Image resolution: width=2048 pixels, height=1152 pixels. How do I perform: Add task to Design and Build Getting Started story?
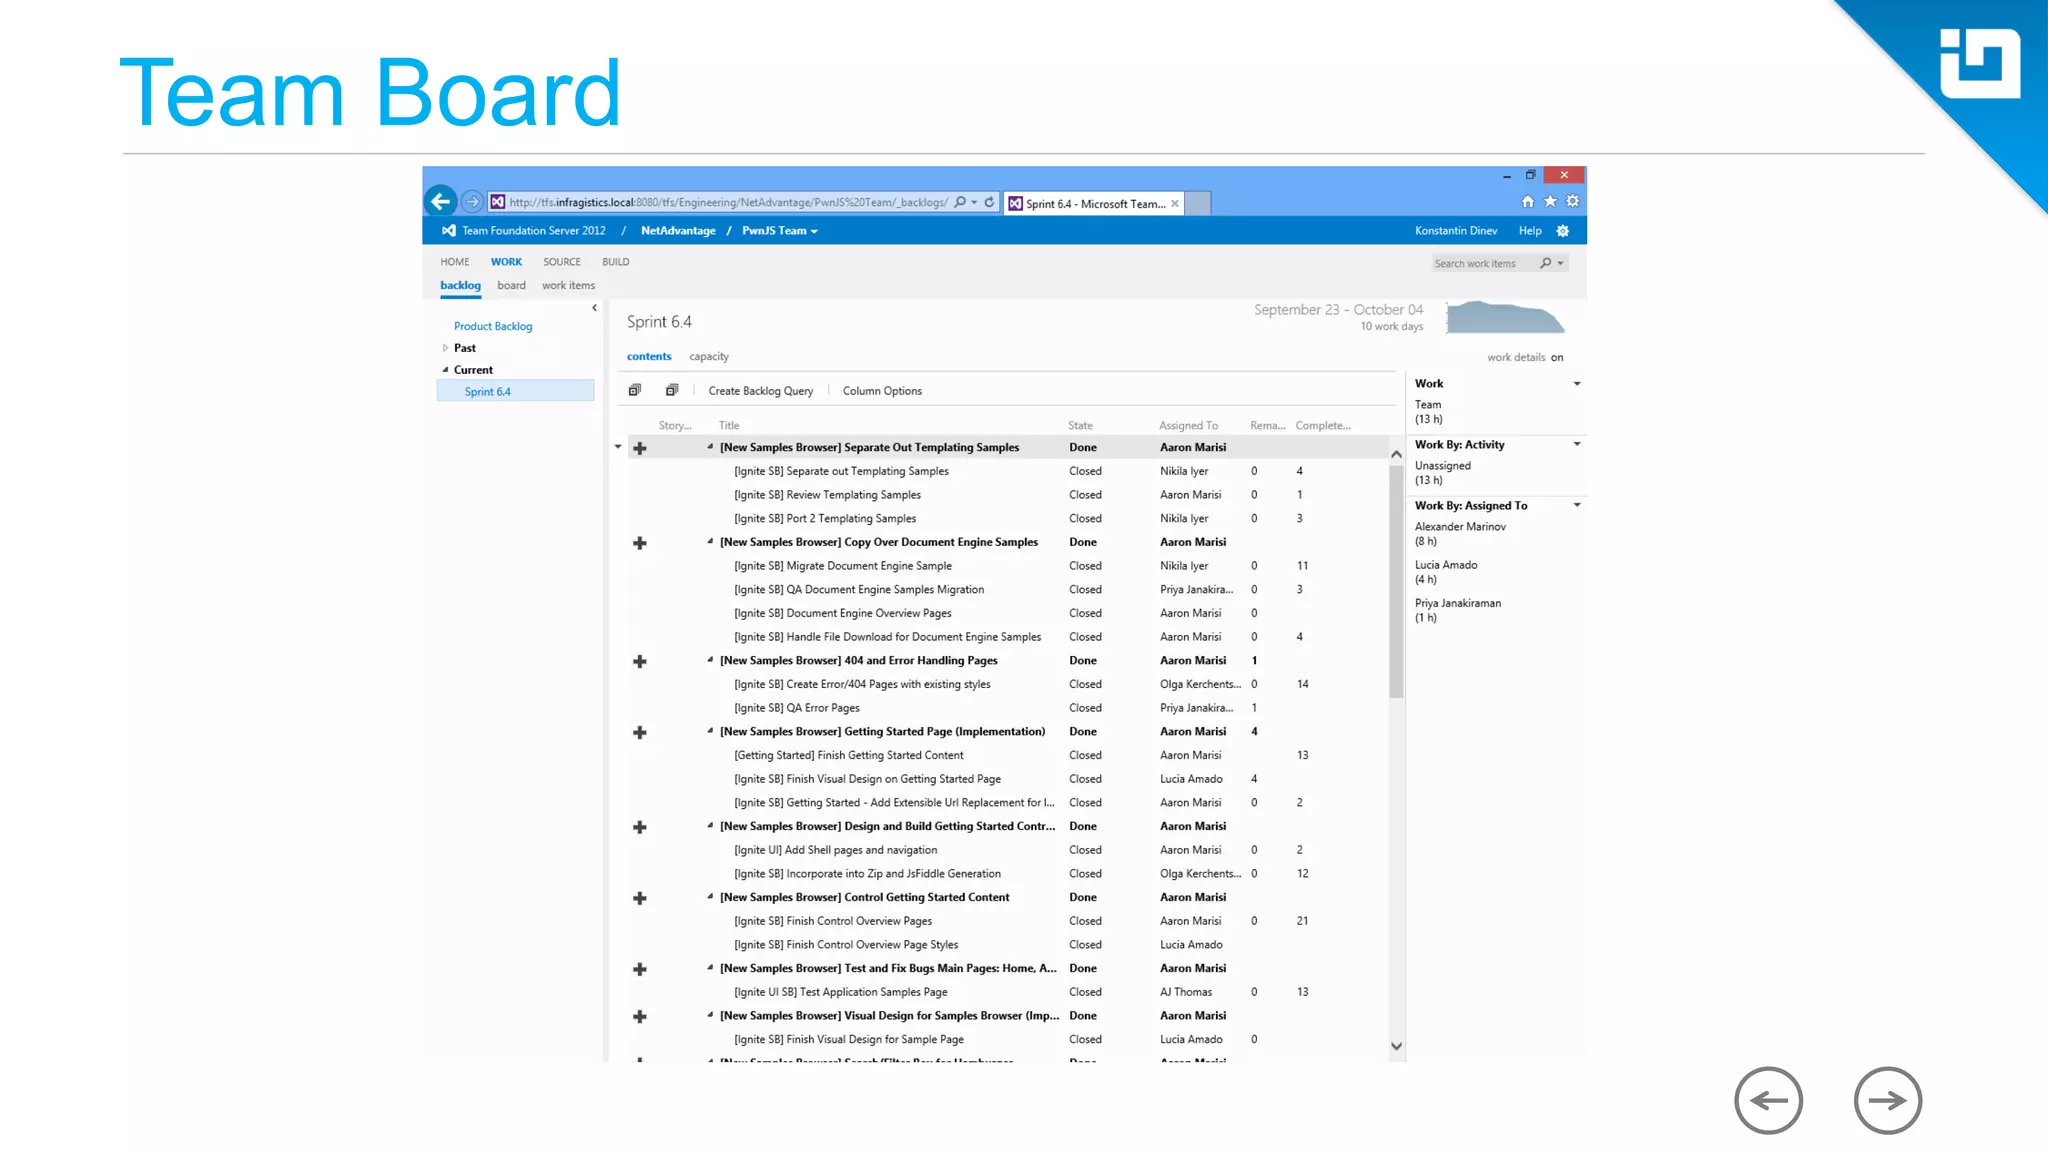[x=640, y=827]
